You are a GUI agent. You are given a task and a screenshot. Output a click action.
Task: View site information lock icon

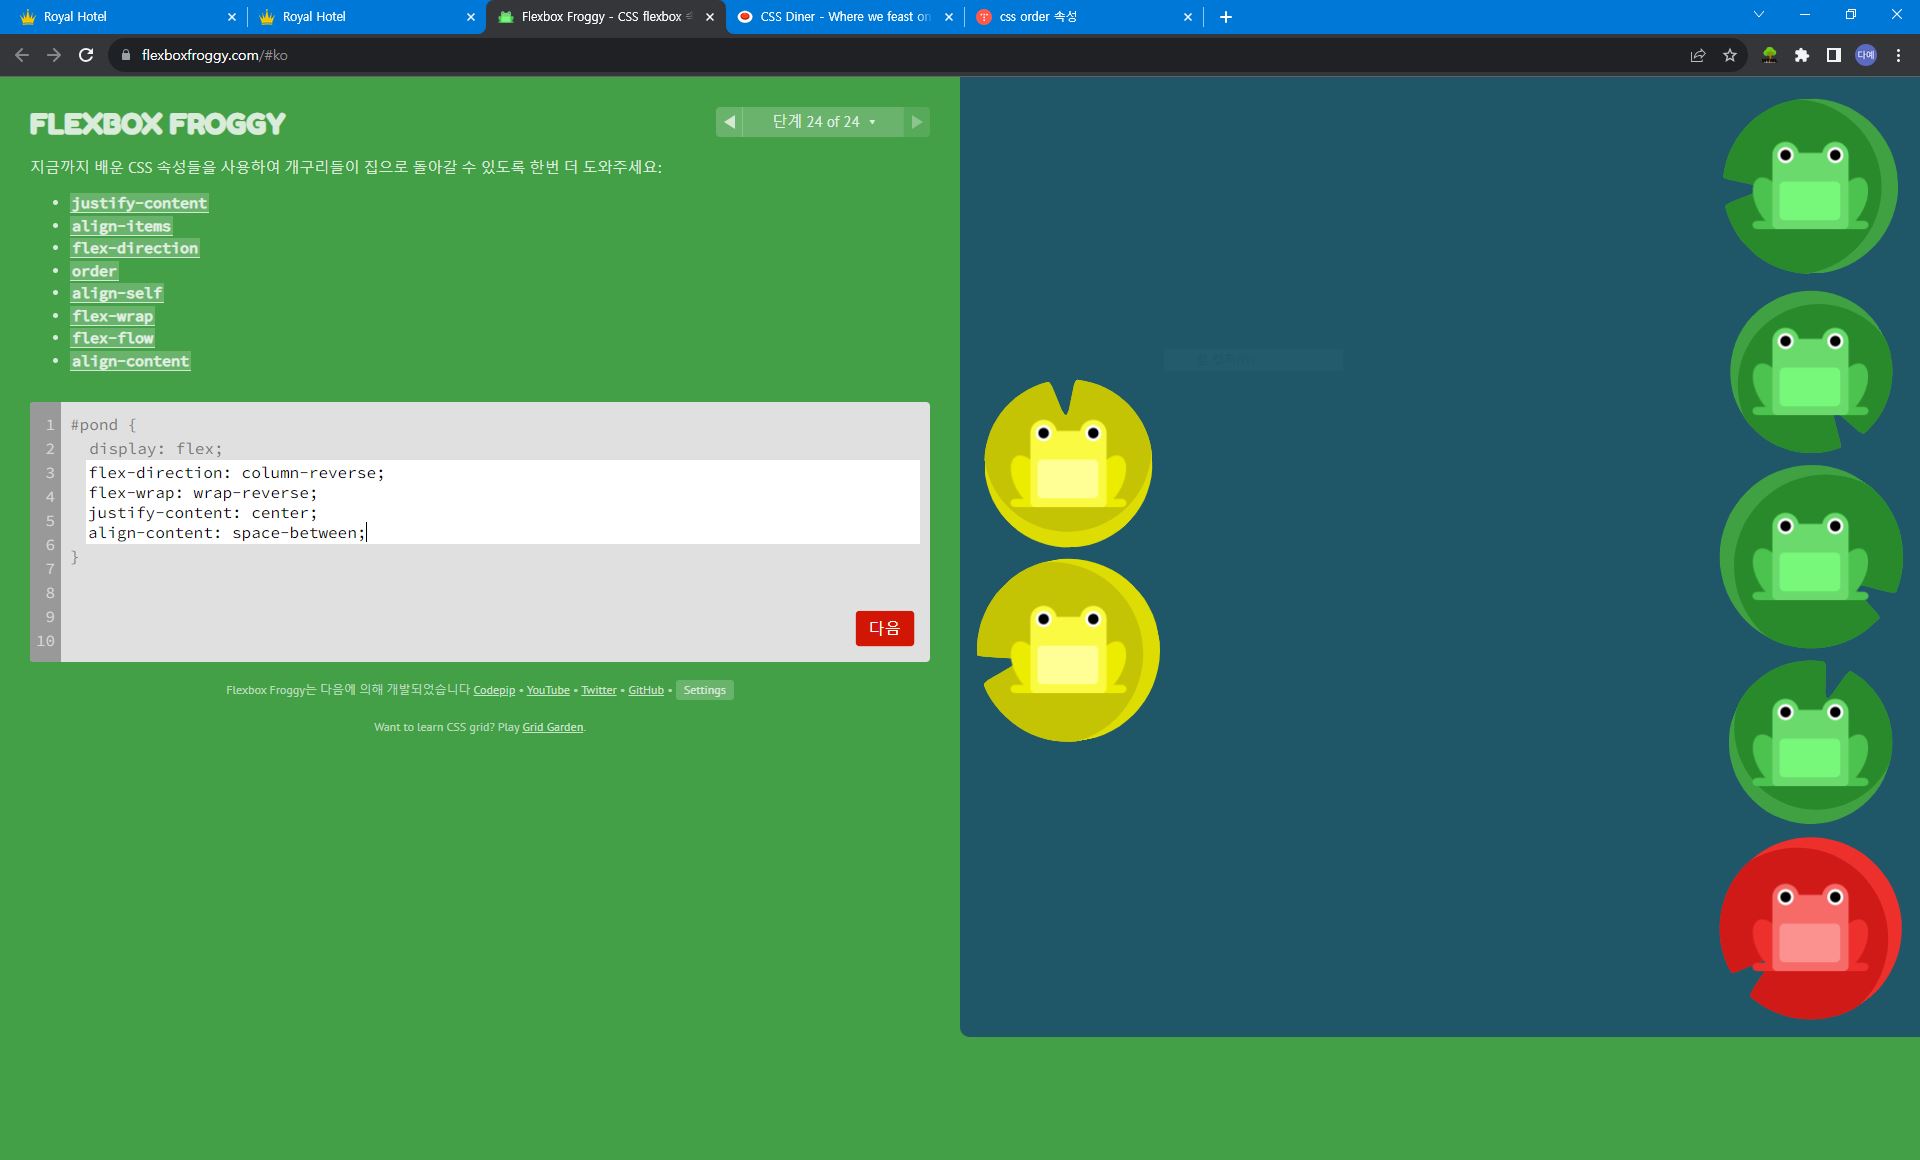(125, 55)
